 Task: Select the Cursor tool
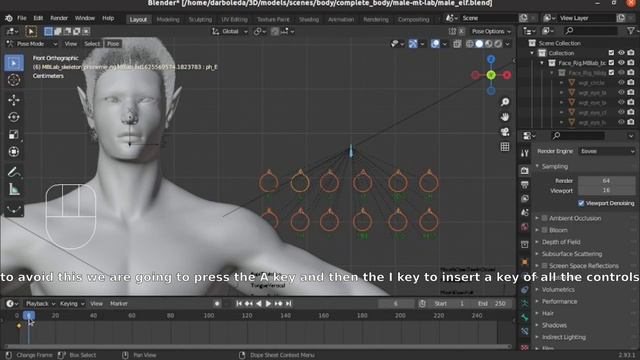tap(14, 80)
